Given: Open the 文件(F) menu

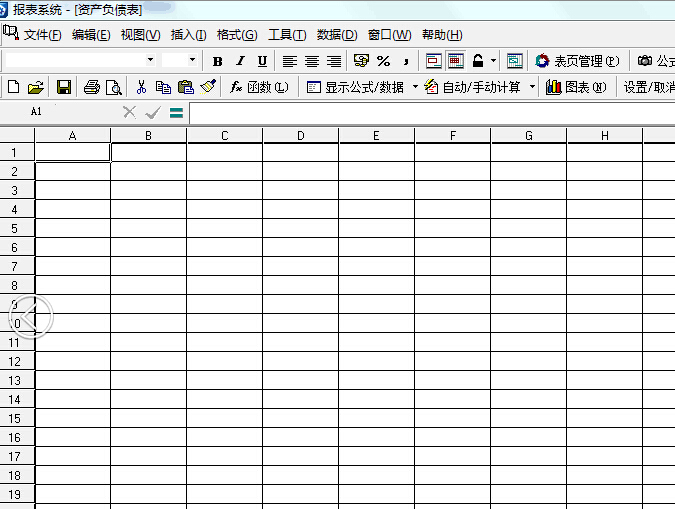Looking at the screenshot, I should click(x=43, y=34).
